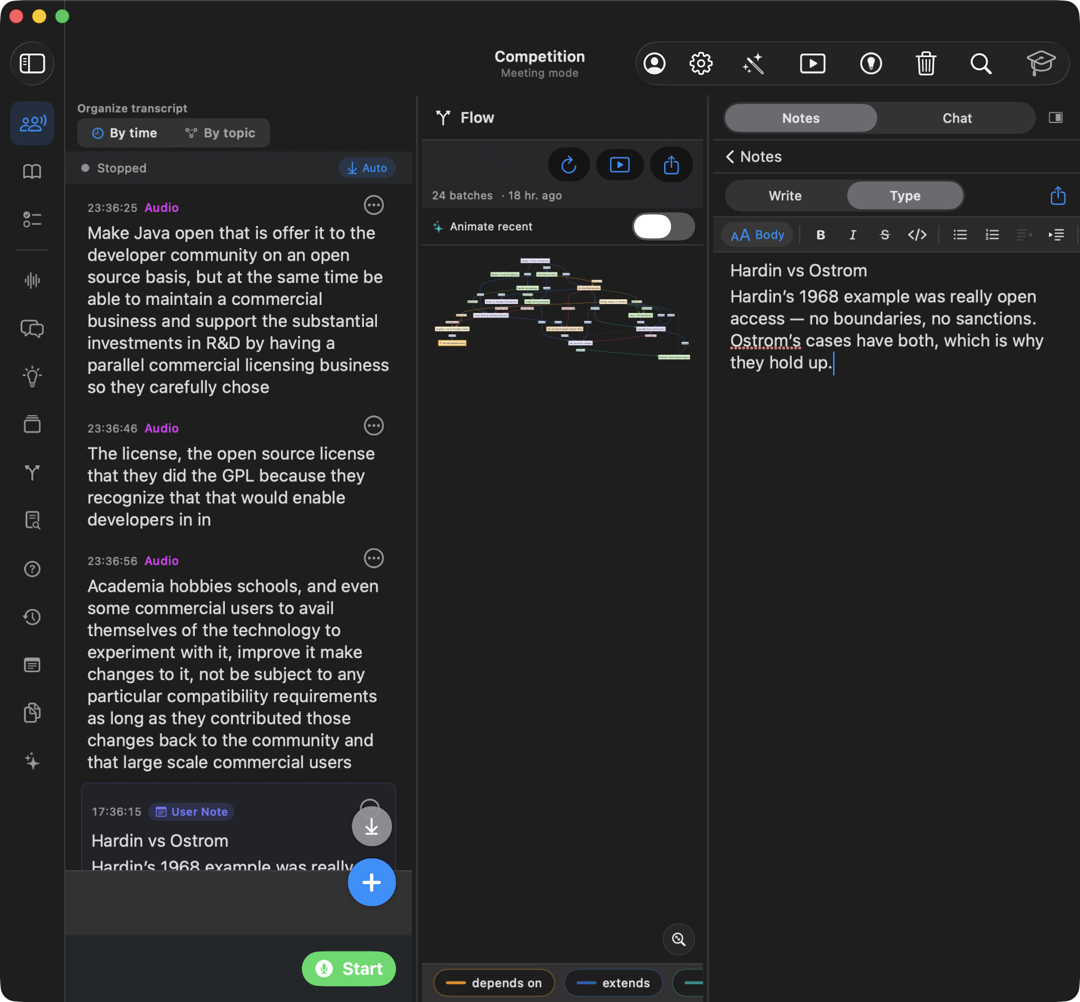Open the stacked cards sidebar icon
This screenshot has height=1002, width=1080.
(32, 424)
